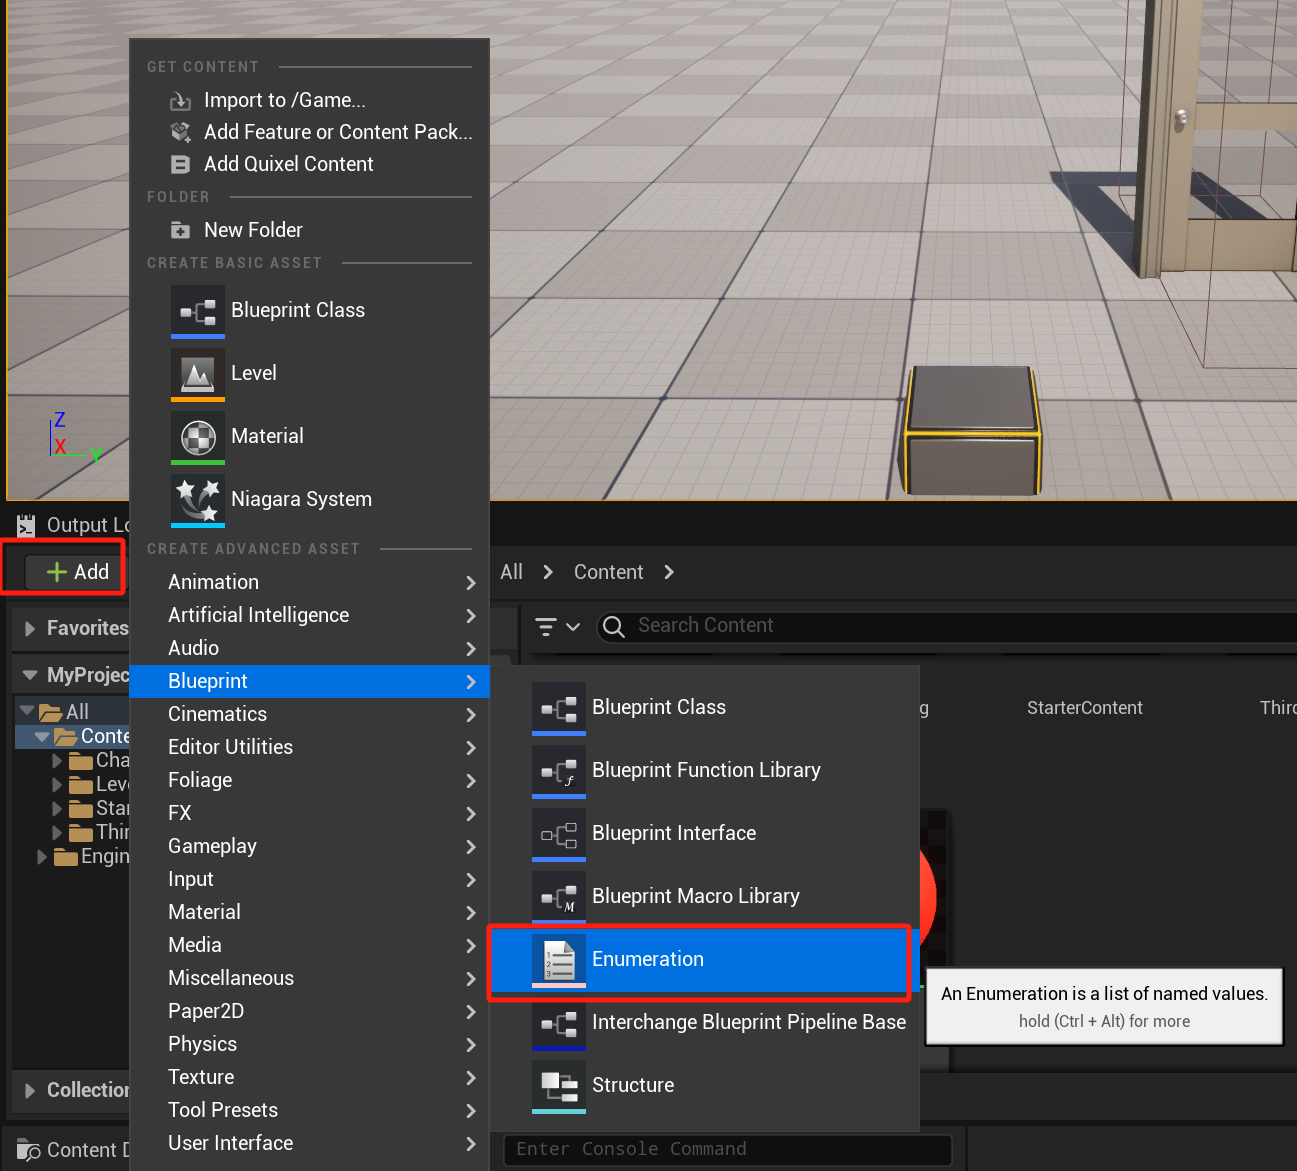
Task: Open the Material submenu in advanced assets
Action: tap(310, 912)
